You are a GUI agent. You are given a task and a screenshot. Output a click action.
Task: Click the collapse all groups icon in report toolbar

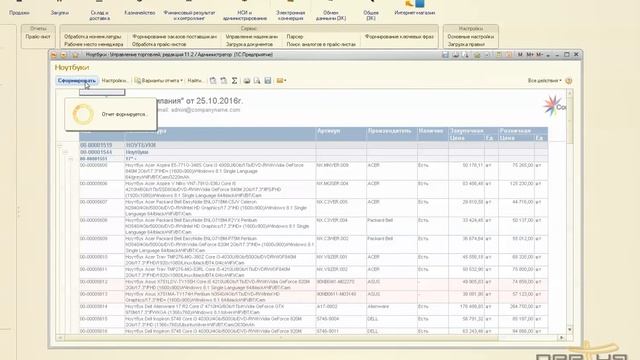pyautogui.click(x=224, y=81)
